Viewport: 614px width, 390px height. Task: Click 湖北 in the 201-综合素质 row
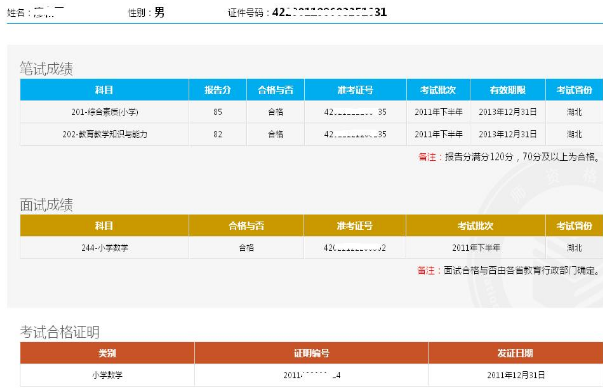pyautogui.click(x=574, y=112)
